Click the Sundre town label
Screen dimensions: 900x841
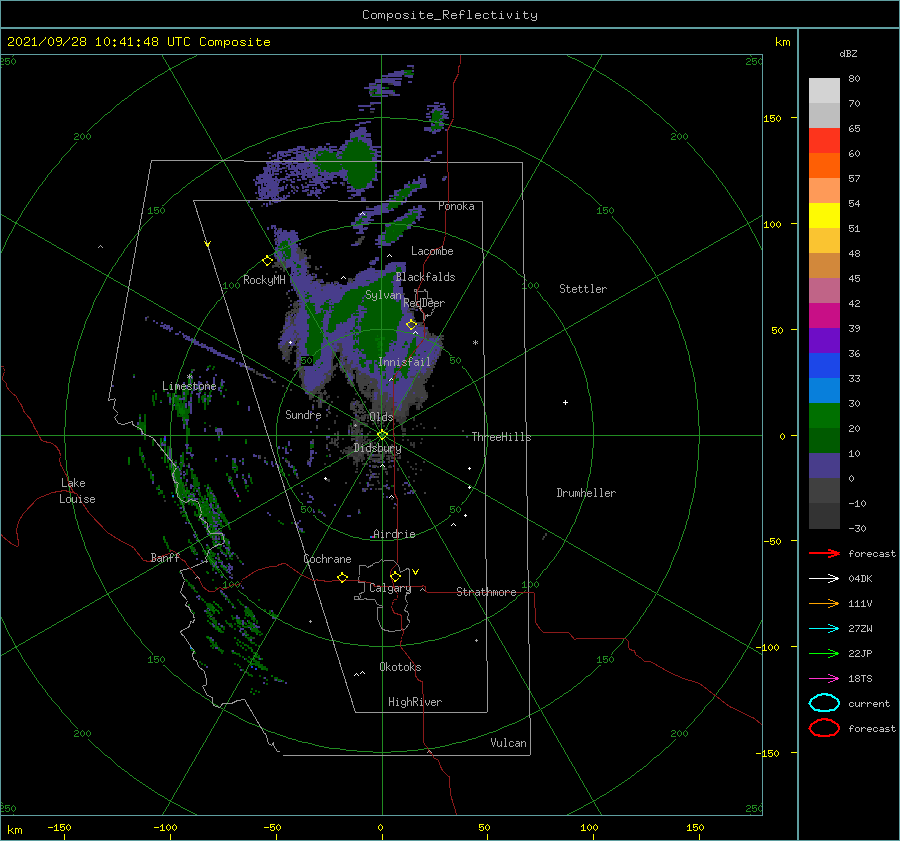pyautogui.click(x=303, y=414)
